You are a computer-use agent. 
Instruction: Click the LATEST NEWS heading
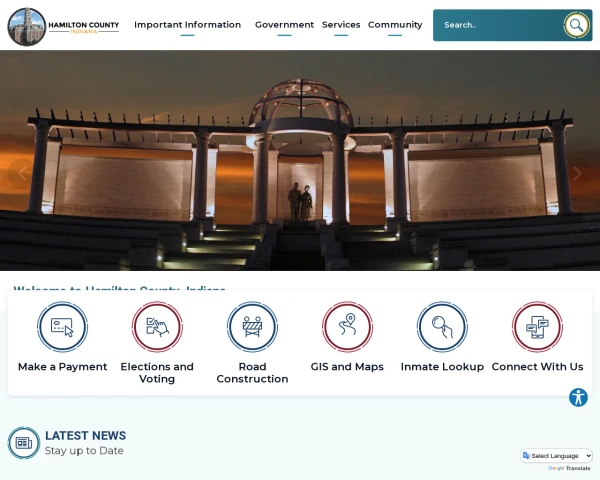point(85,436)
